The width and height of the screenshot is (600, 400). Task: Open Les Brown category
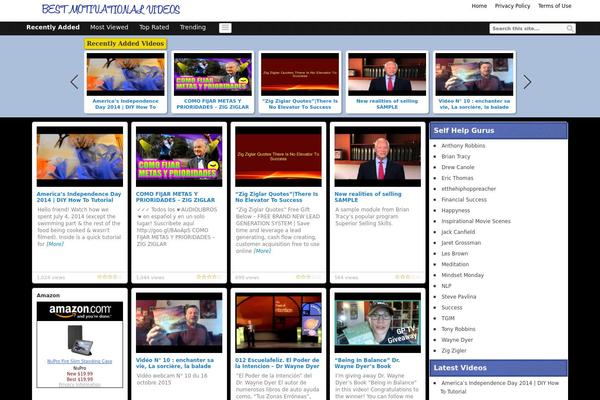click(454, 253)
